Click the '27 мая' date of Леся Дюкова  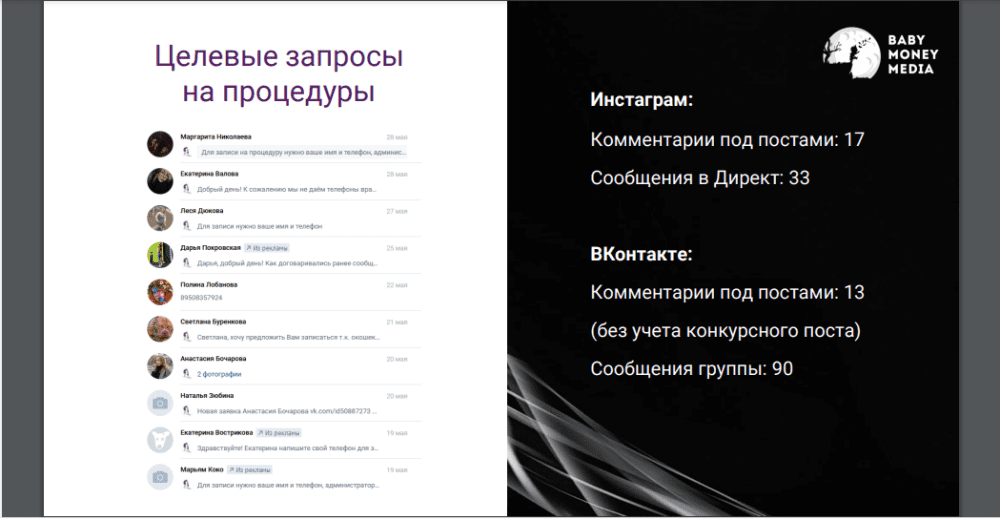coord(397,211)
